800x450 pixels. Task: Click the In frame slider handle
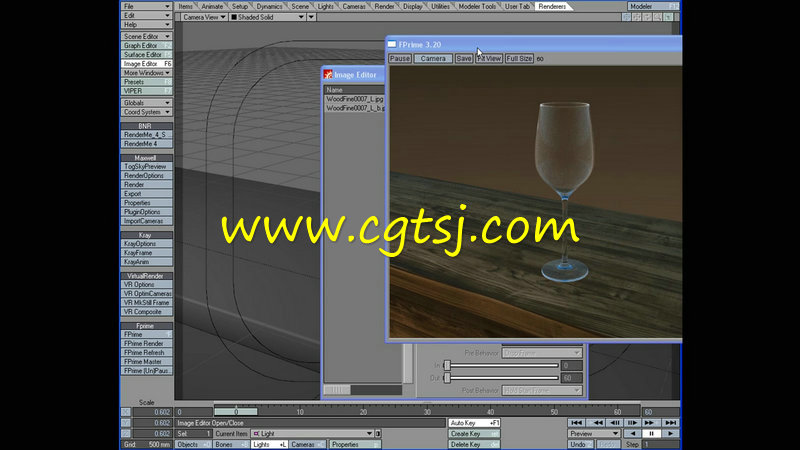(447, 365)
